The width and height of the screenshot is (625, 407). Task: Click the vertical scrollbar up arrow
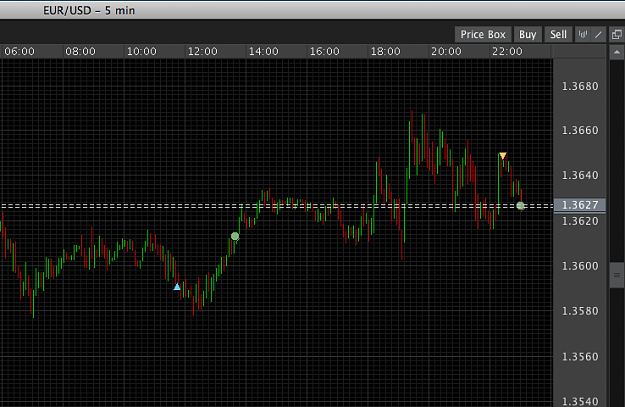(x=617, y=52)
